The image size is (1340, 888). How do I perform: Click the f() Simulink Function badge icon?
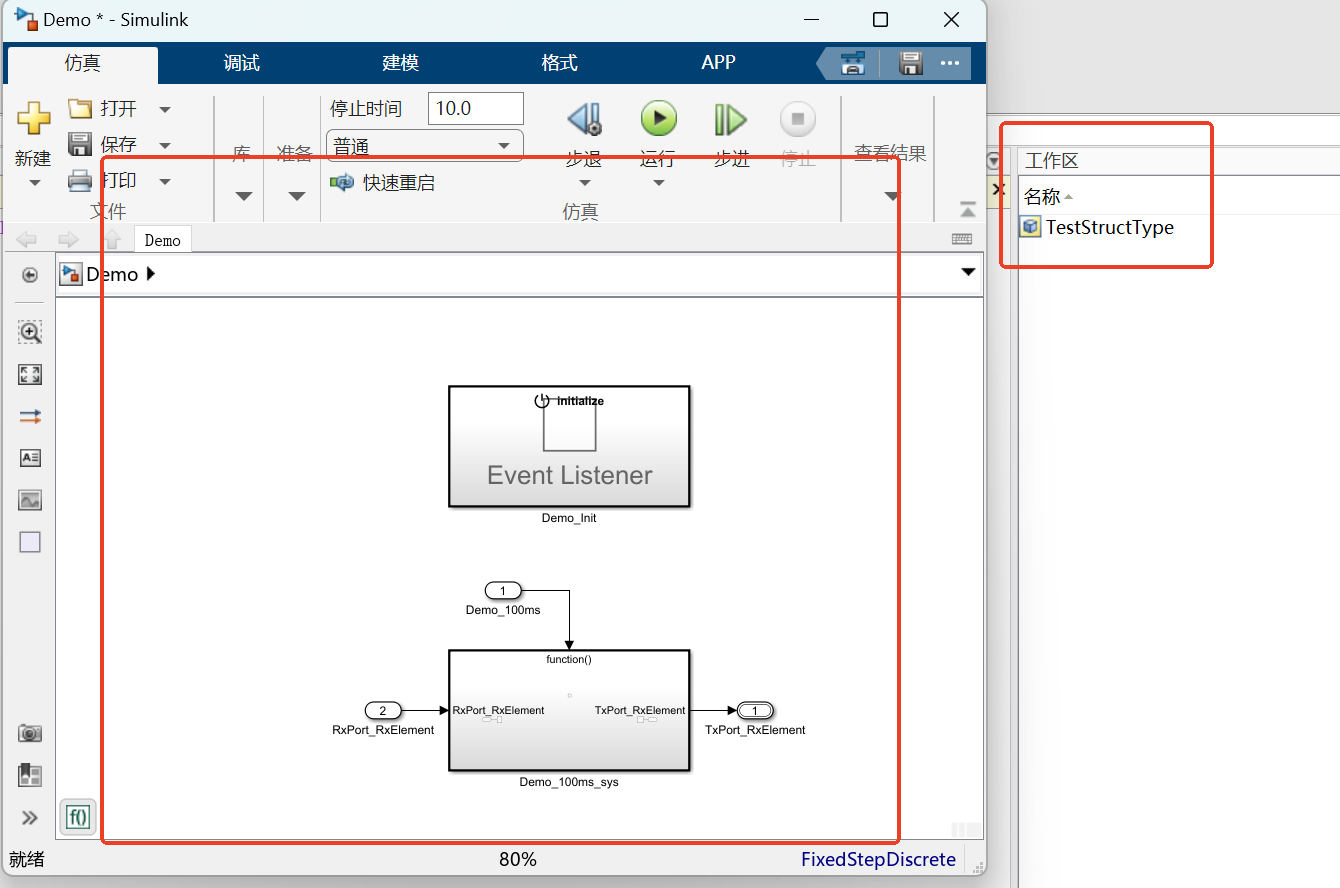click(77, 817)
